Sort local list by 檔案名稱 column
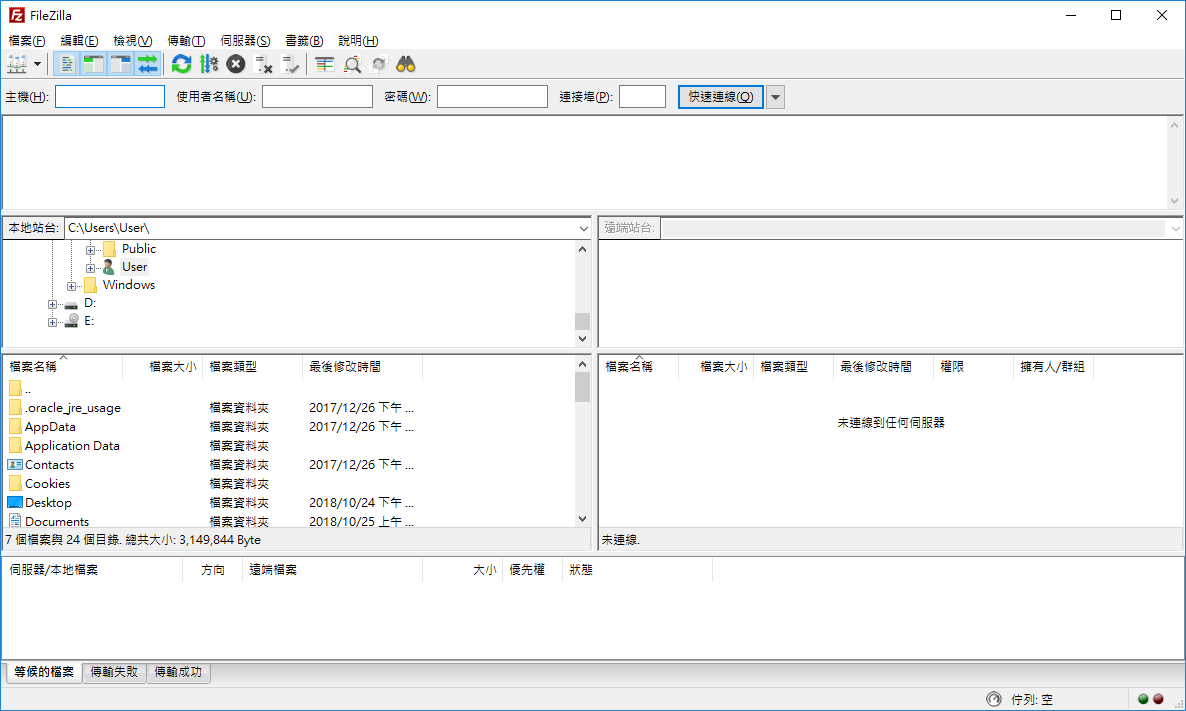The width and height of the screenshot is (1186, 711). (x=63, y=367)
